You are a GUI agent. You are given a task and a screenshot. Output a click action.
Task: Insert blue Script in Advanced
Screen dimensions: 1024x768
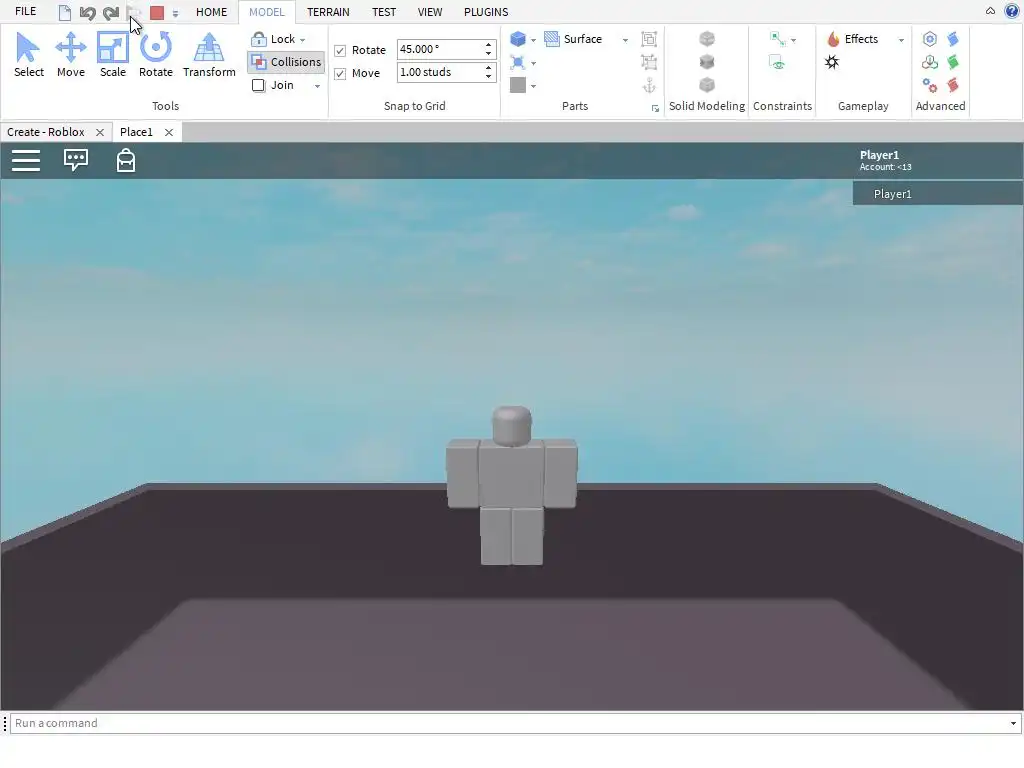pyautogui.click(x=953, y=39)
